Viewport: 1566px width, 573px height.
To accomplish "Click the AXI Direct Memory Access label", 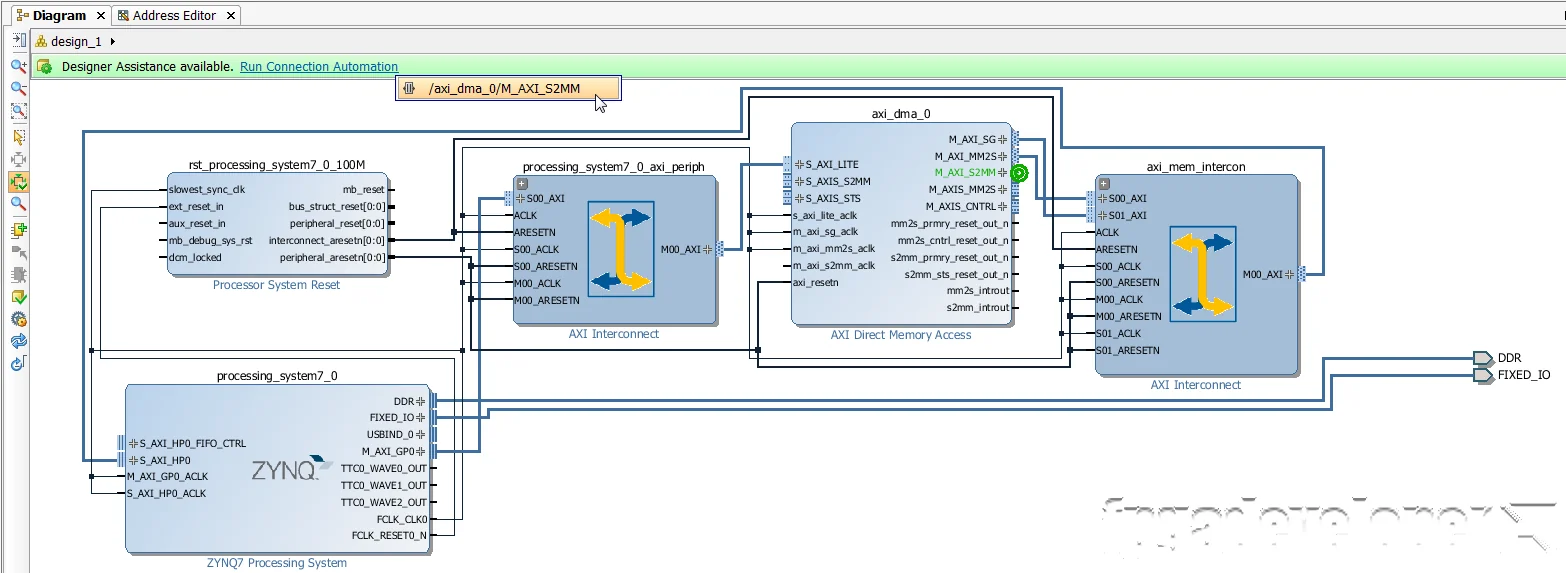I will (901, 335).
